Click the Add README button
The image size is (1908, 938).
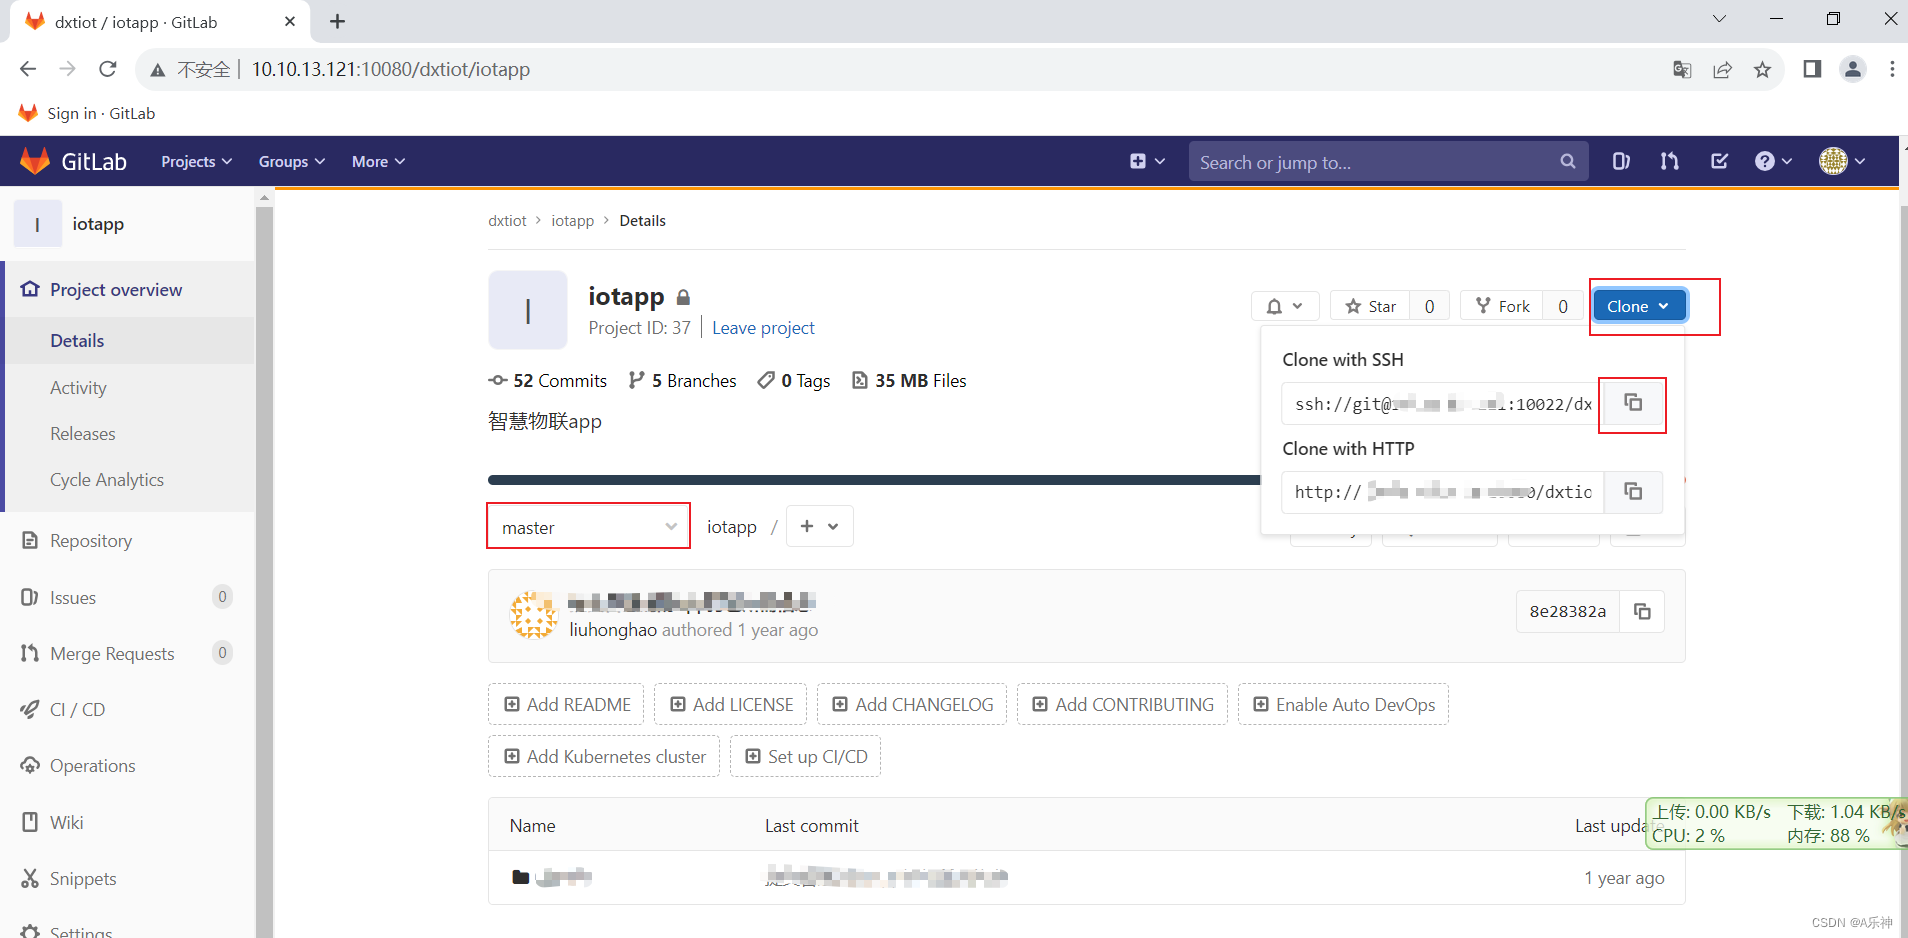click(565, 703)
